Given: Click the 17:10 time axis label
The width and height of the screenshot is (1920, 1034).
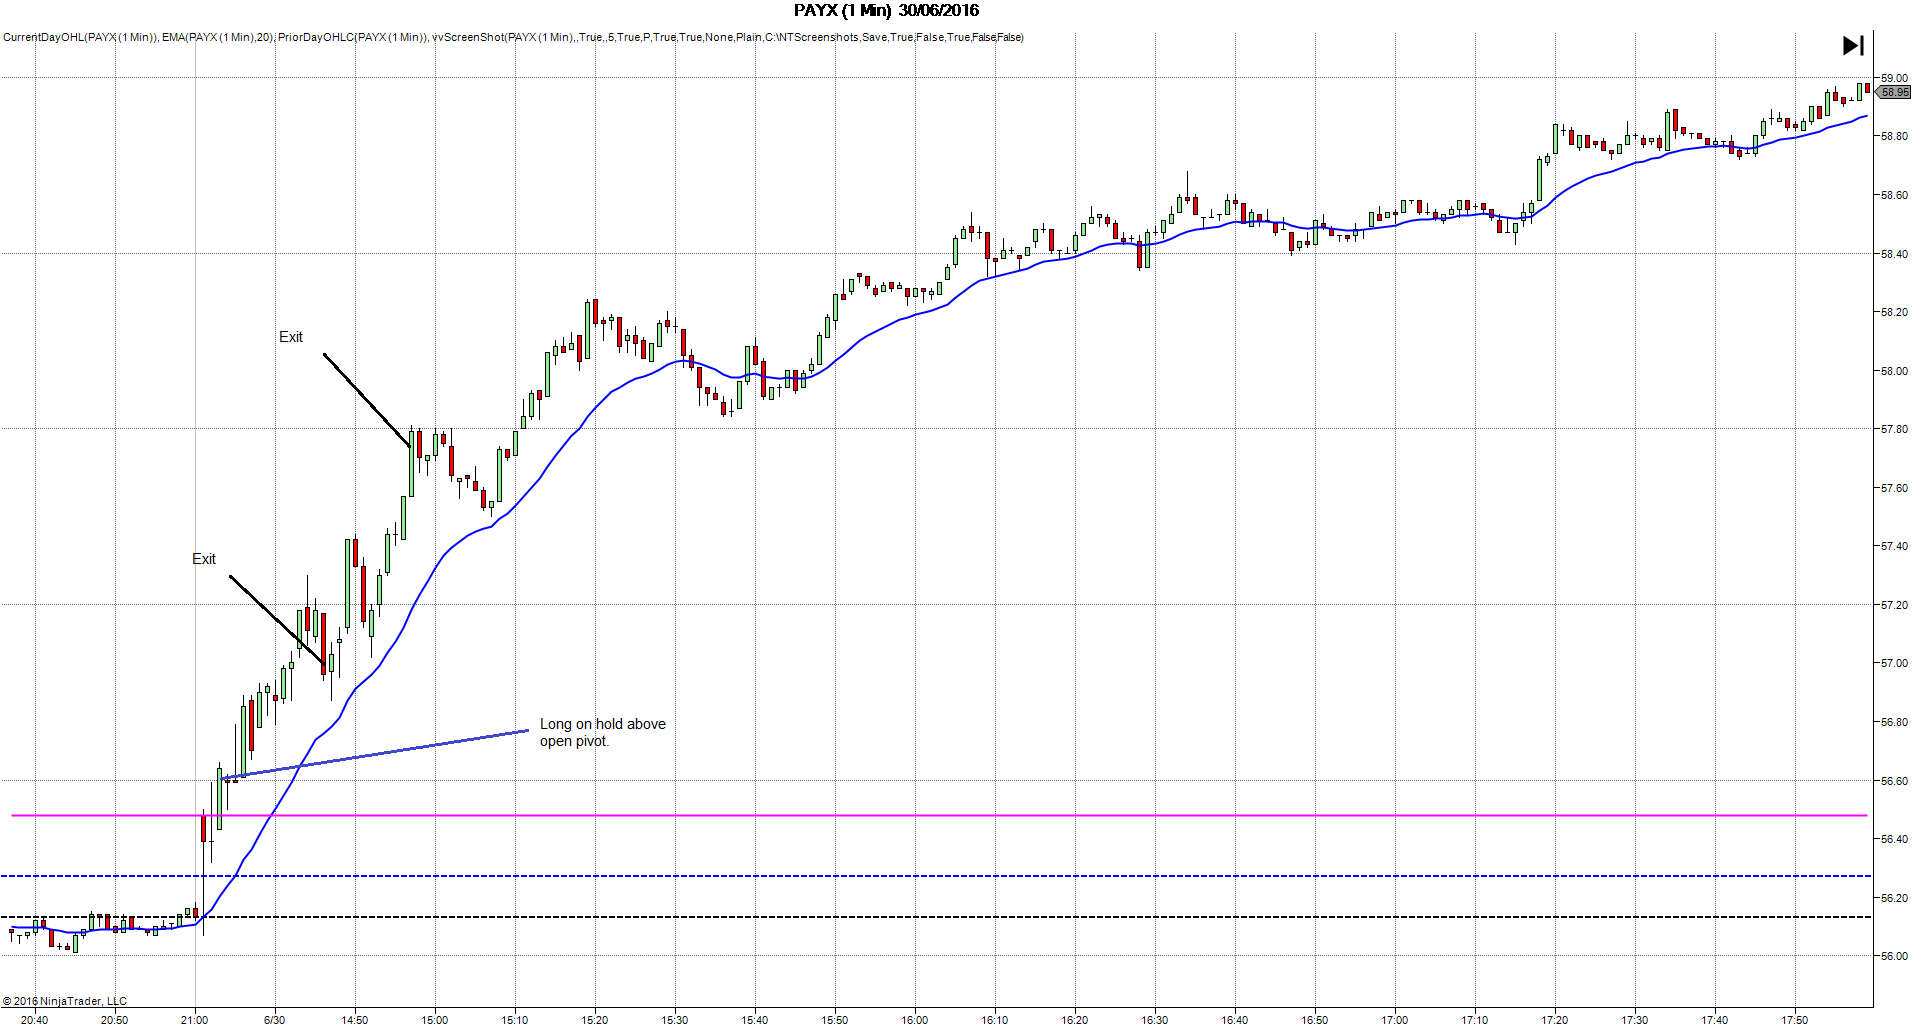Looking at the screenshot, I should 1474,1020.
